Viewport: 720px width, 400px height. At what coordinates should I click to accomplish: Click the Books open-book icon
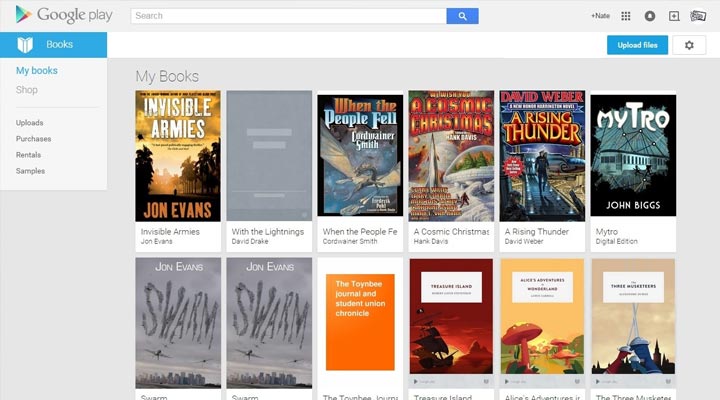(x=25, y=45)
